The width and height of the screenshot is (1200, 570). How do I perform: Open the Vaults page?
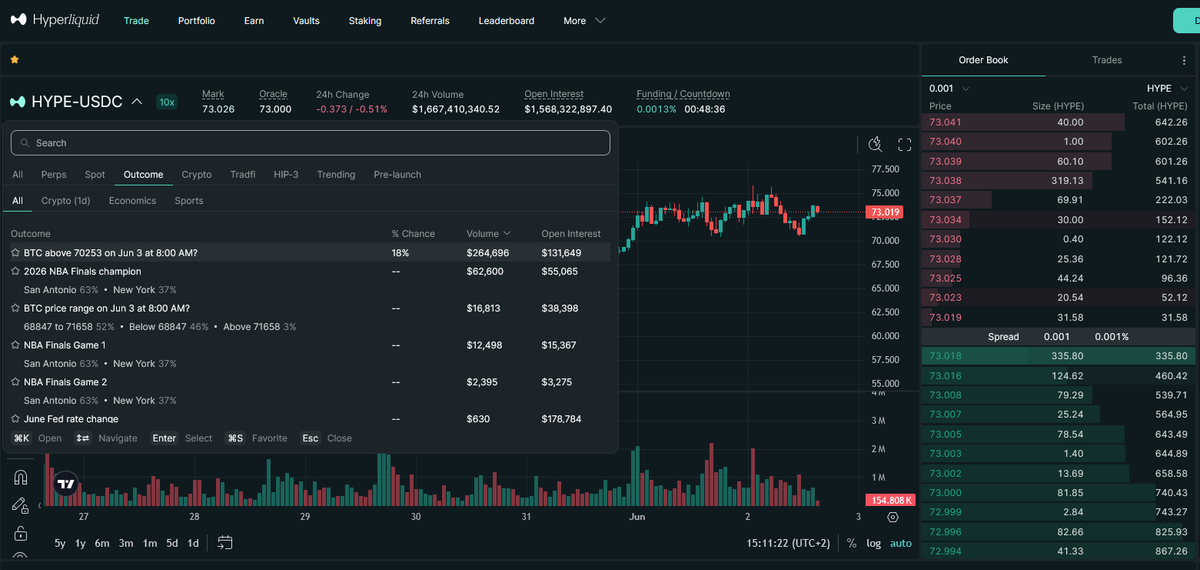point(307,20)
